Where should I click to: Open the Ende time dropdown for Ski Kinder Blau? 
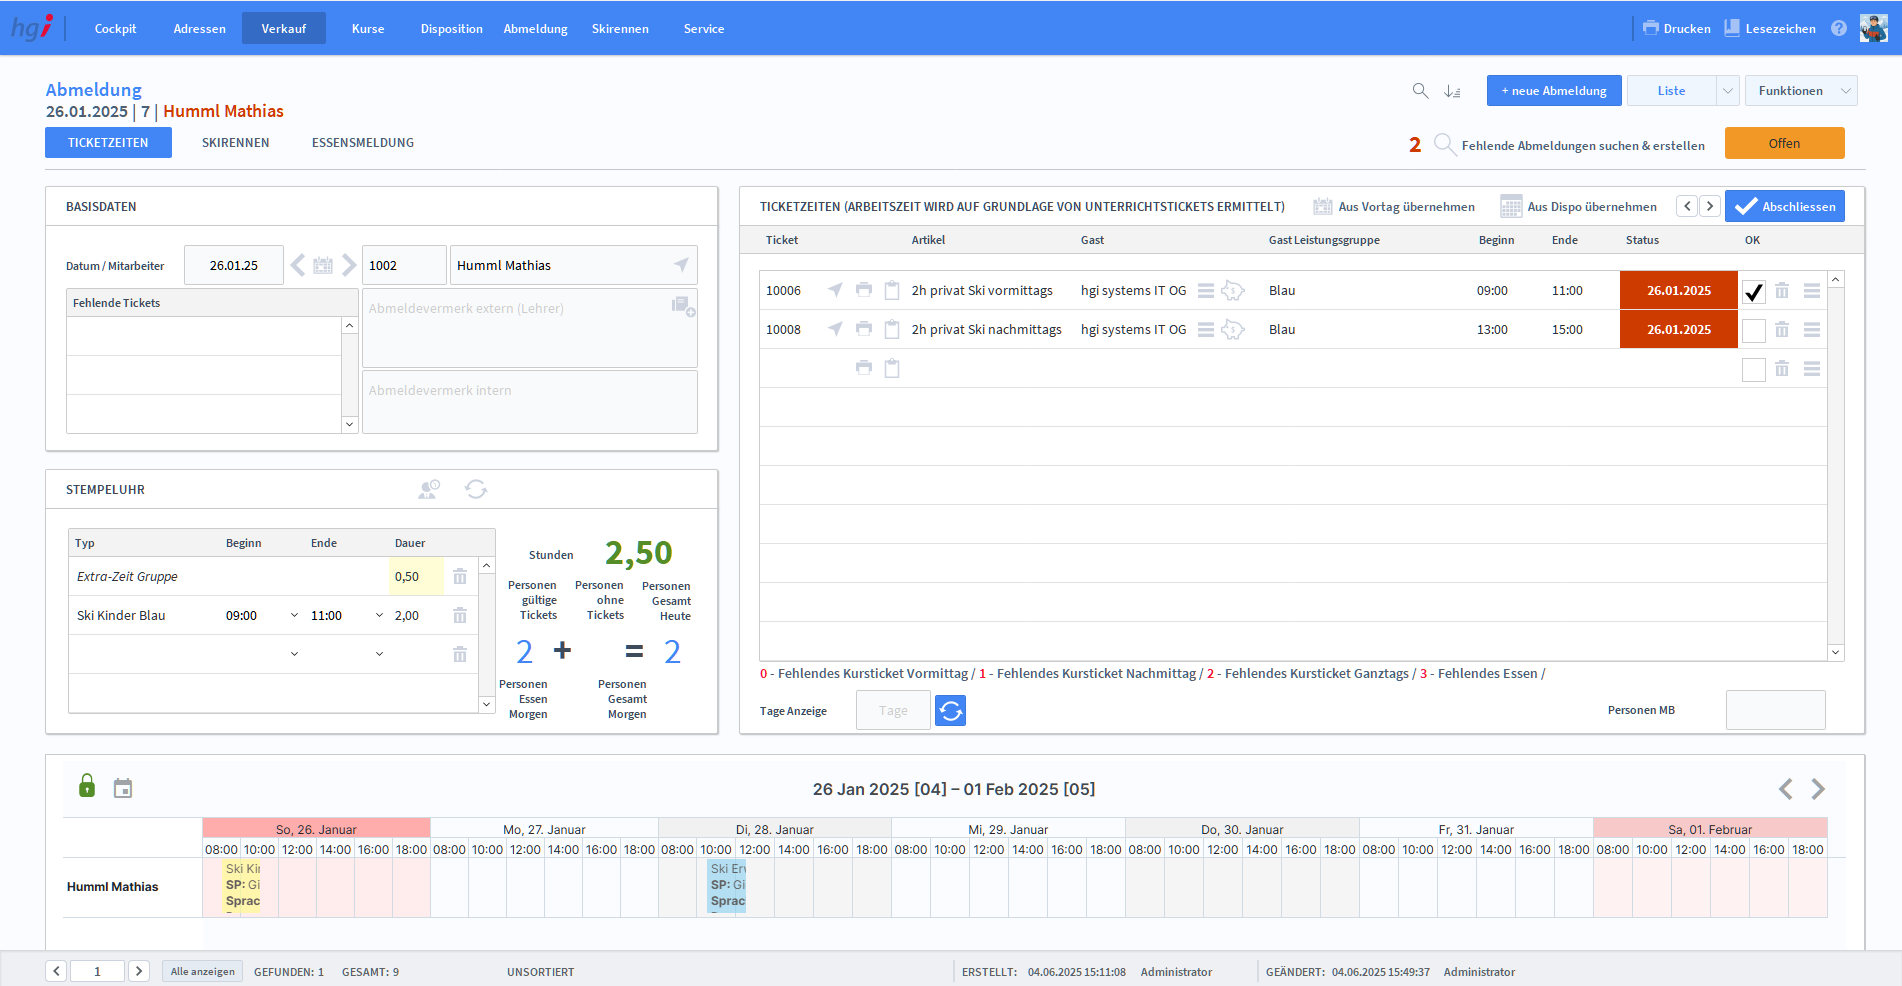[379, 616]
